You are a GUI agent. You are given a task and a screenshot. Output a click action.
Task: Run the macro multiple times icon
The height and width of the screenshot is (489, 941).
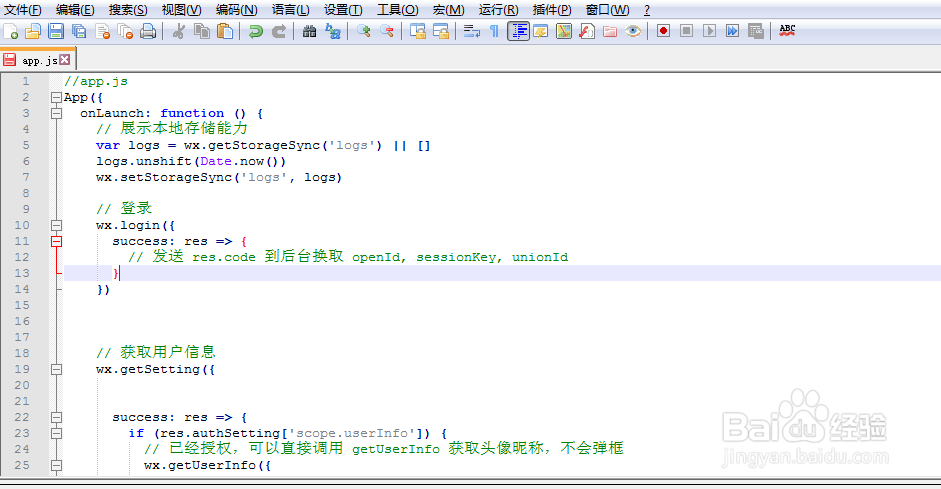(x=732, y=31)
